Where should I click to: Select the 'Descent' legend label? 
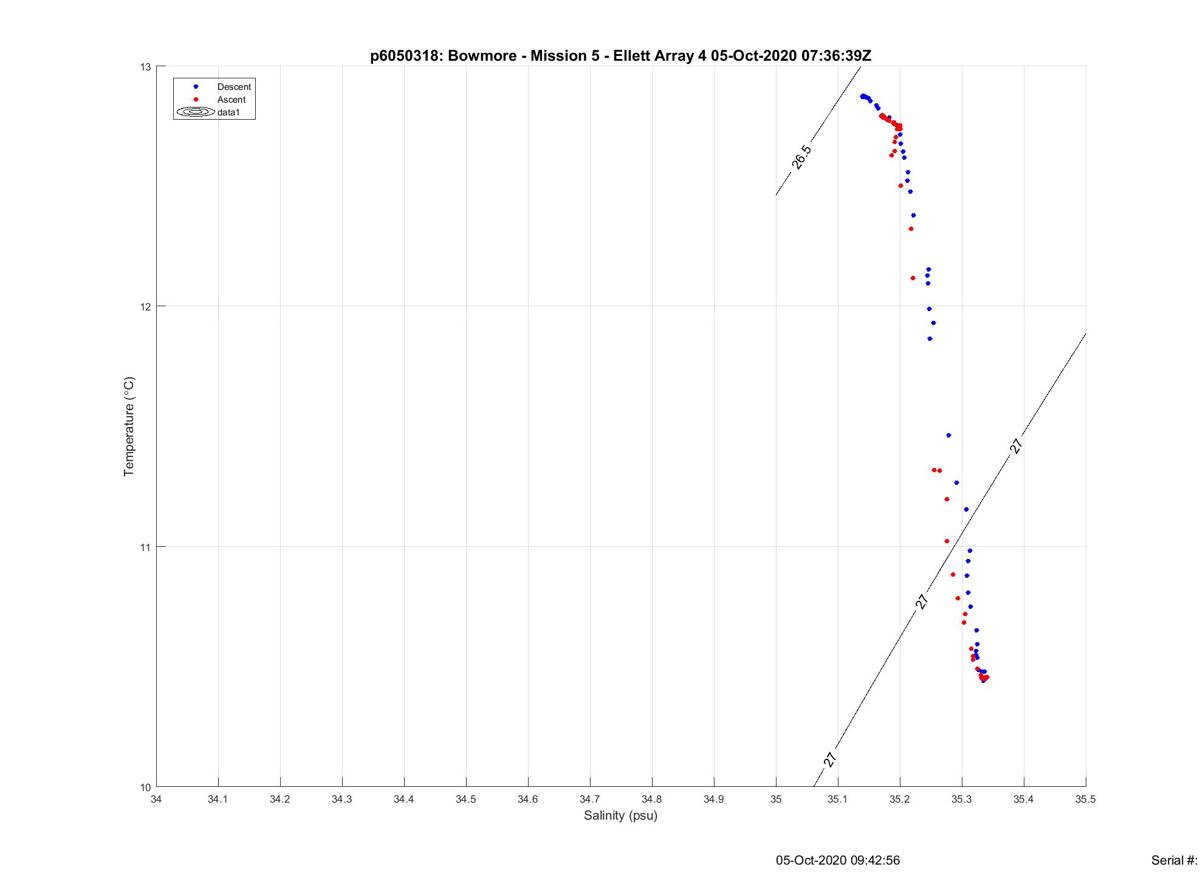click(234, 87)
